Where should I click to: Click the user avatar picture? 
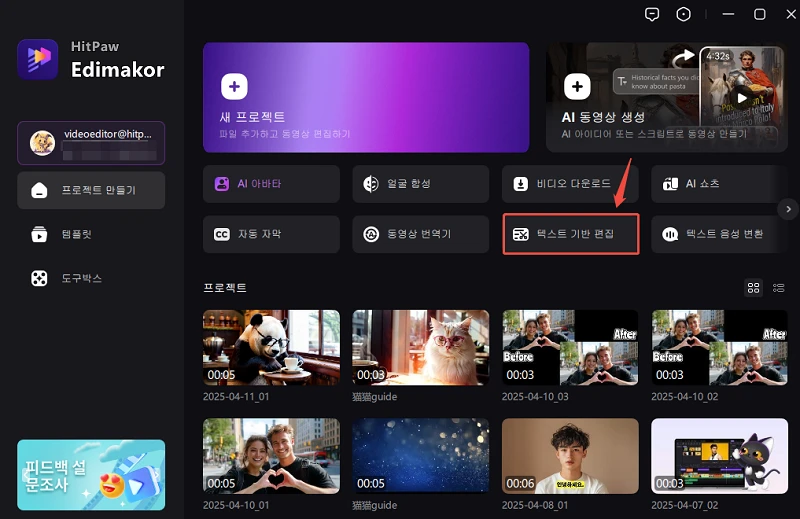(42, 143)
